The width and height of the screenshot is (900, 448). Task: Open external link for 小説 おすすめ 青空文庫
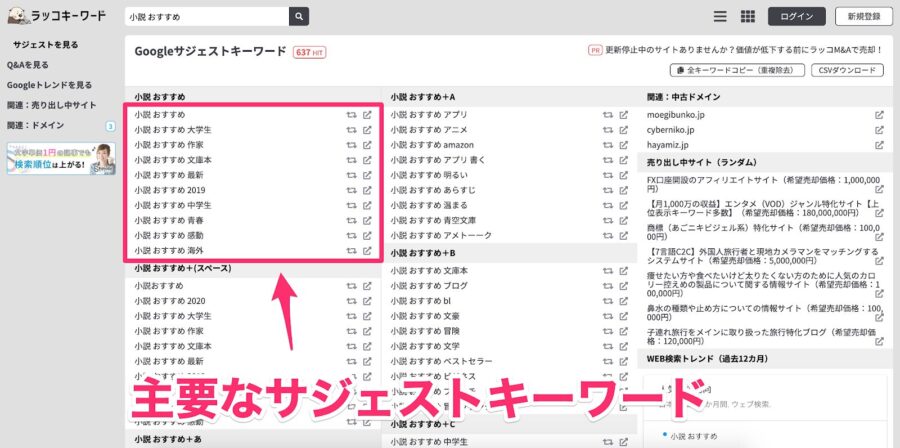[x=624, y=220]
